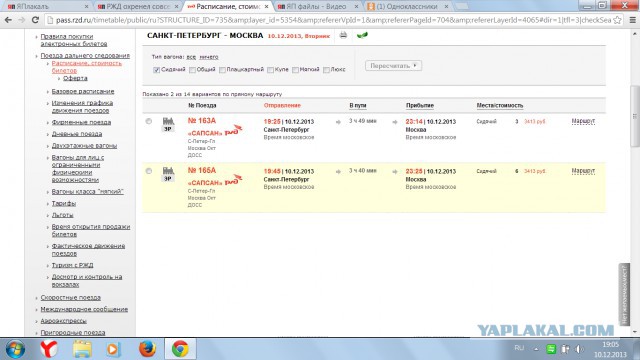The height and width of the screenshot is (360, 640).
Task: Open the Chrome menu icon
Action: (x=632, y=20)
